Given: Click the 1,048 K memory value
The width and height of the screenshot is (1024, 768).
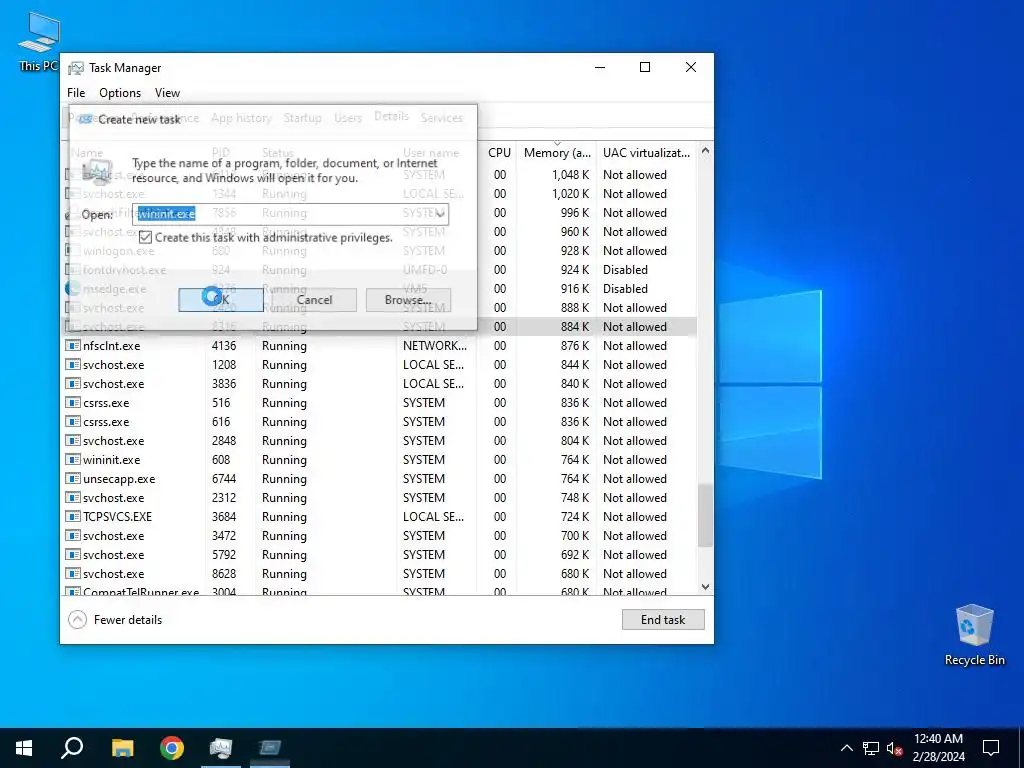Looking at the screenshot, I should (570, 174).
